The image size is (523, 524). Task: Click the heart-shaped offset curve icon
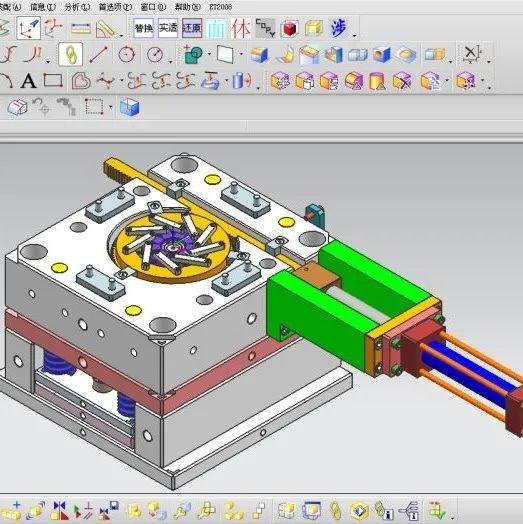(81, 81)
